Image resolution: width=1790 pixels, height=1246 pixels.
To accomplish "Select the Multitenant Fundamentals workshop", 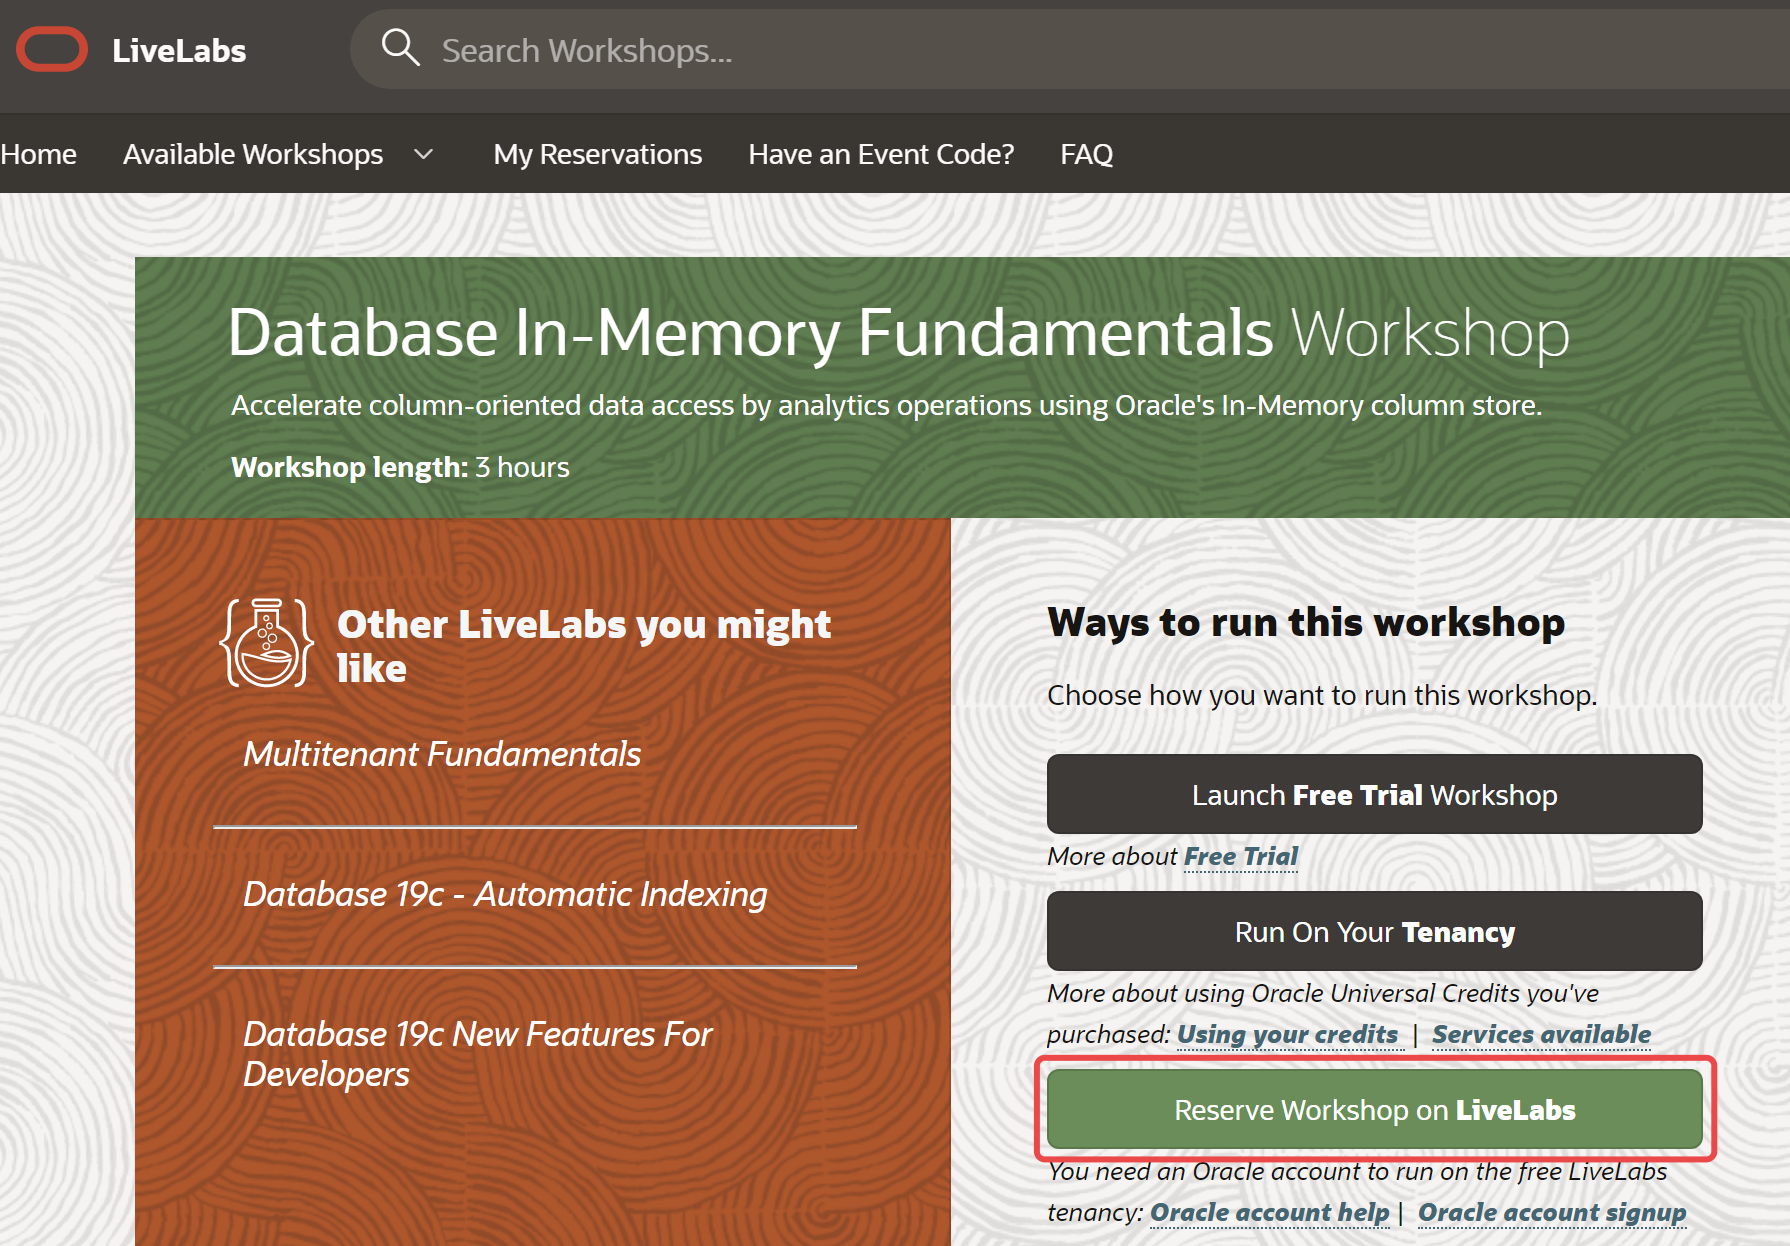I will click(442, 754).
